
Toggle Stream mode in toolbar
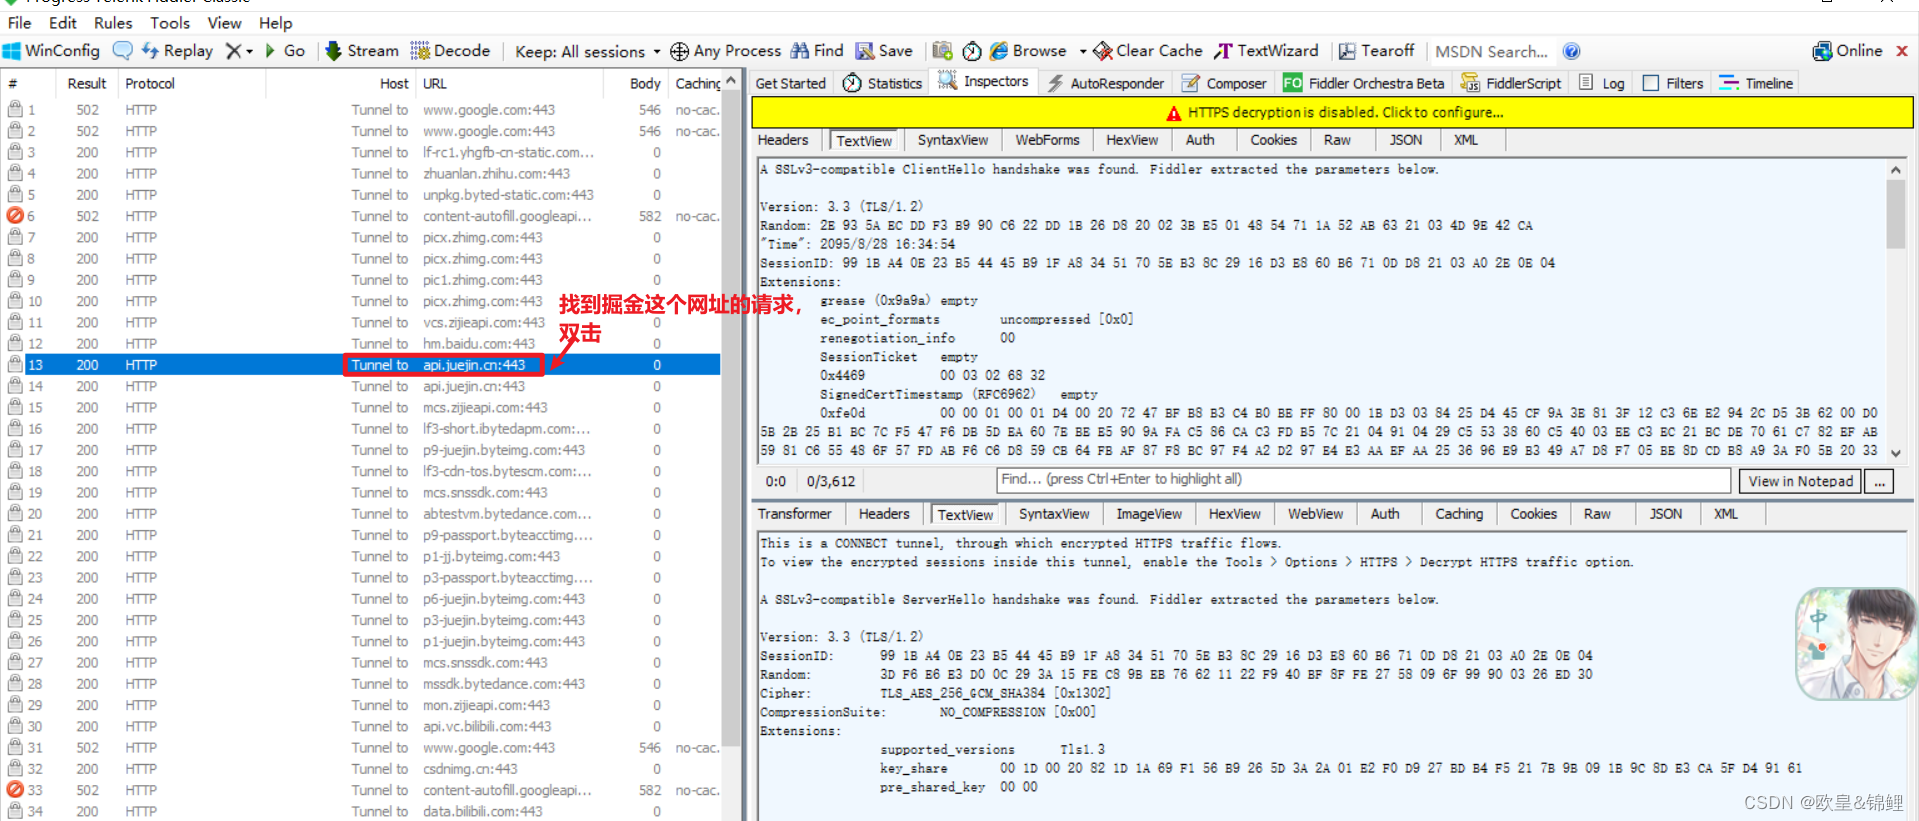(362, 51)
